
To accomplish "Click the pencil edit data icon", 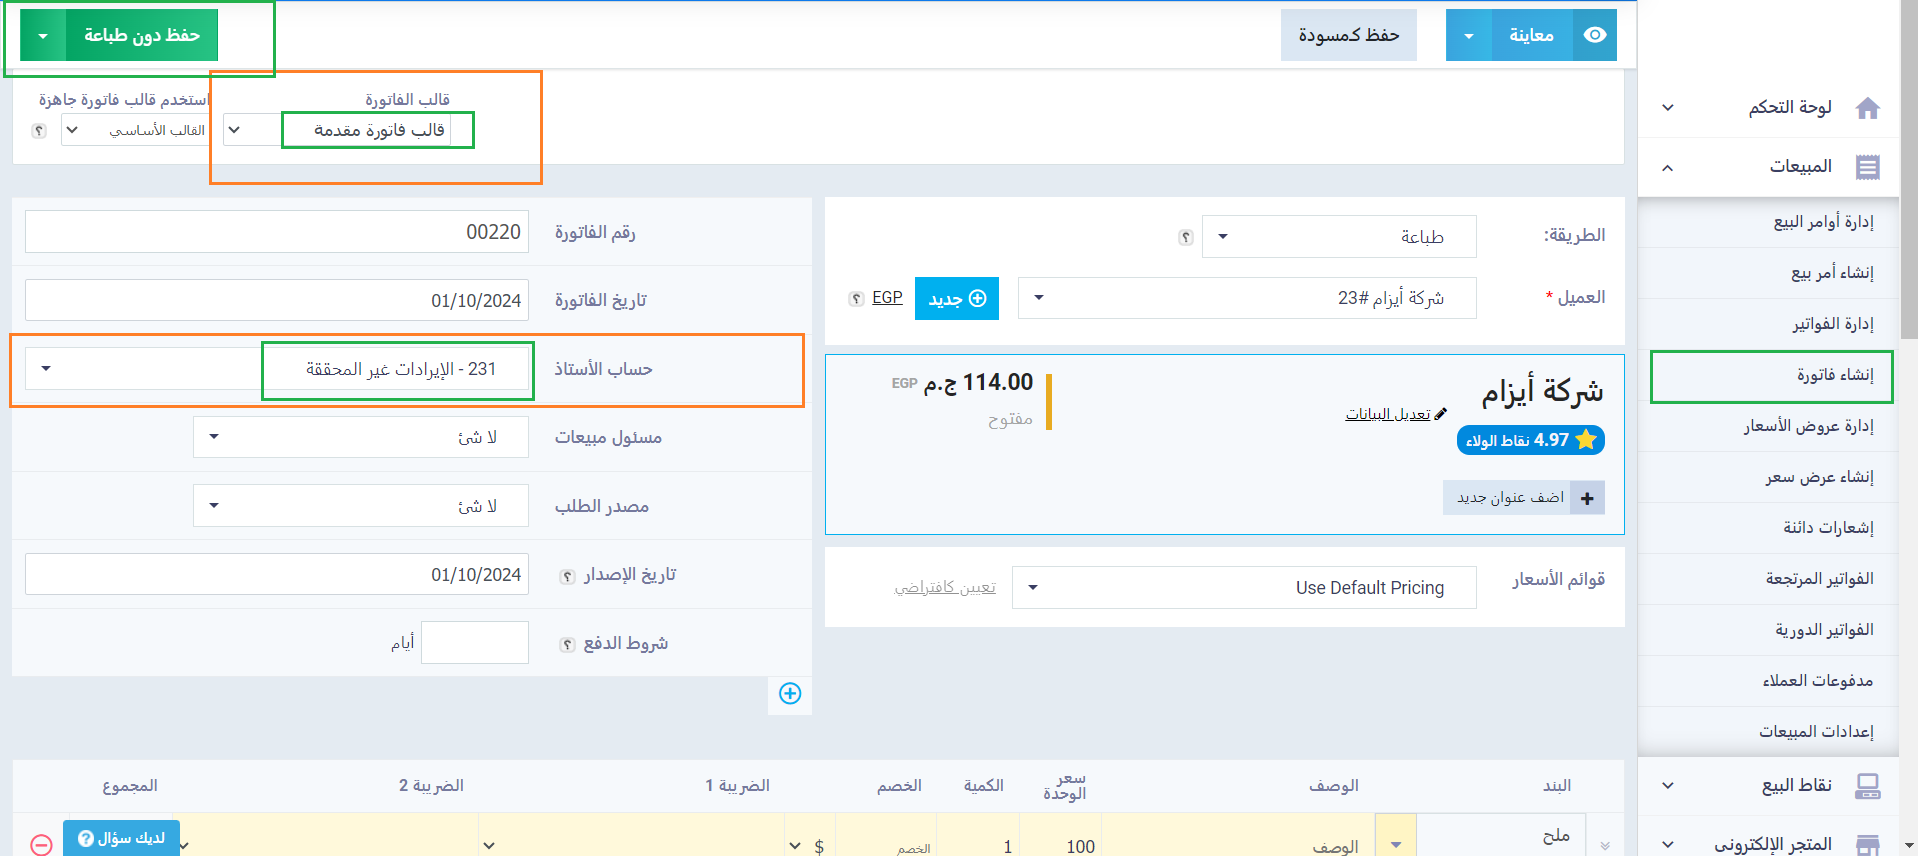I will 1440,414.
